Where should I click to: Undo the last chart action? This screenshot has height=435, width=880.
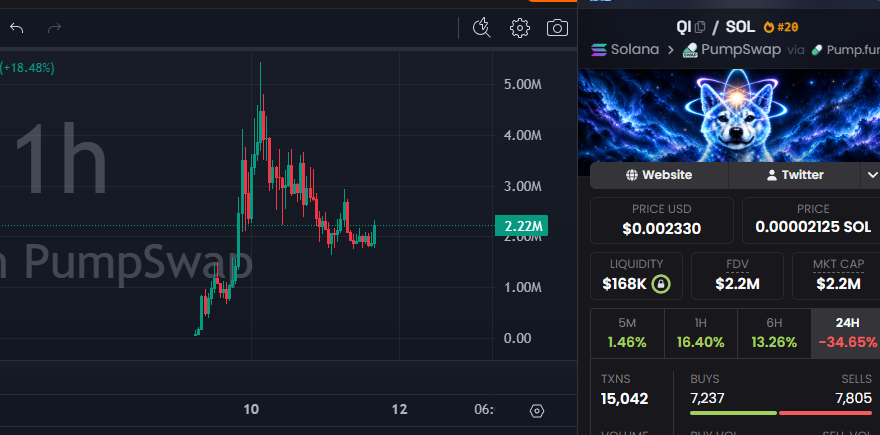17,28
